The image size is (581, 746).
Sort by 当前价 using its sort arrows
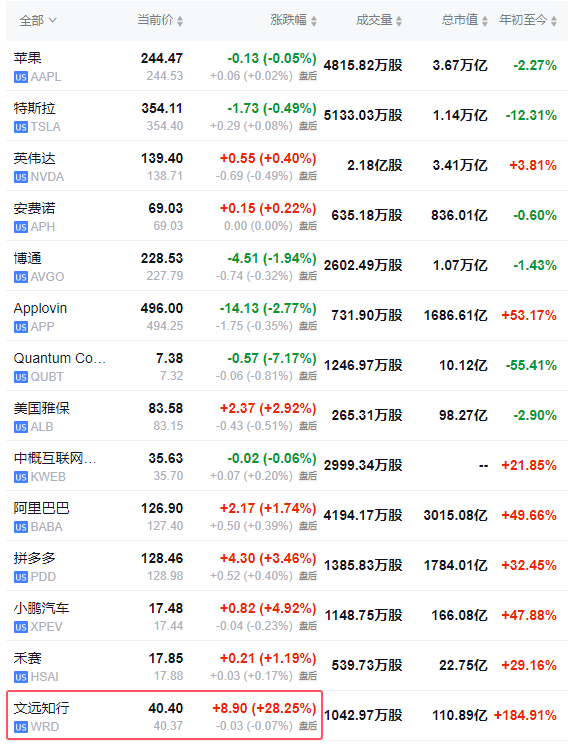pos(180,21)
